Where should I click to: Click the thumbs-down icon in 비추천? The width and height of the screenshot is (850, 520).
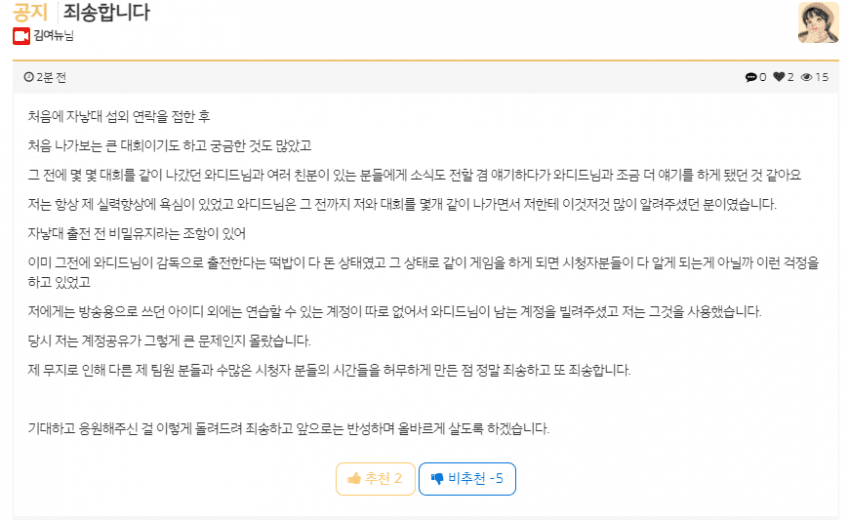click(437, 478)
